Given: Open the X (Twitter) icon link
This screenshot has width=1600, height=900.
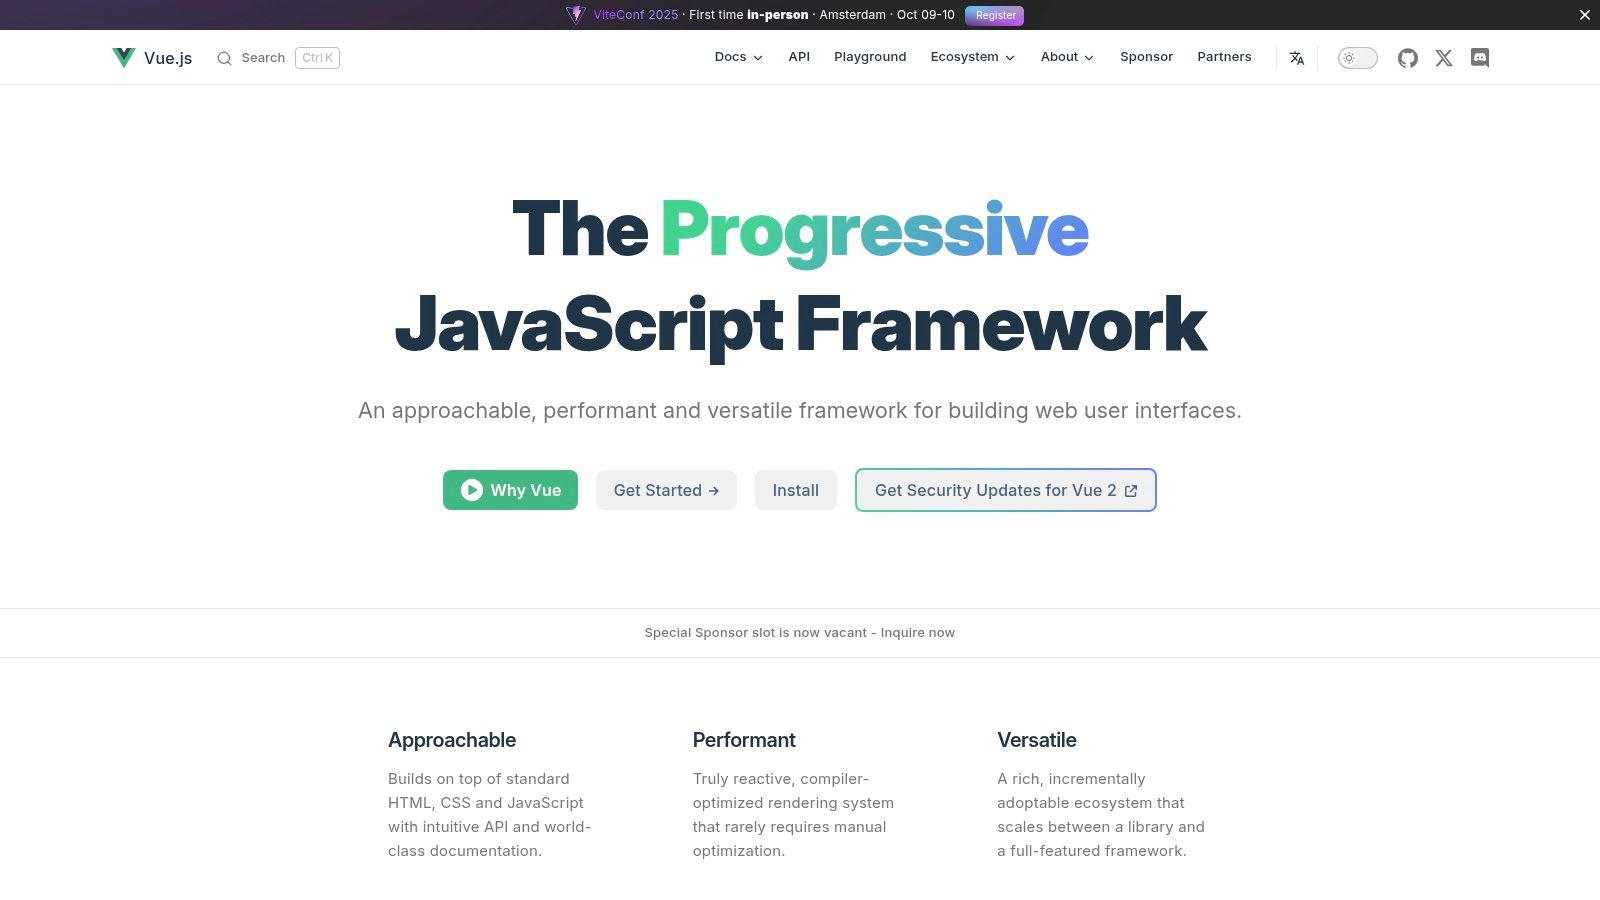Looking at the screenshot, I should [x=1444, y=58].
